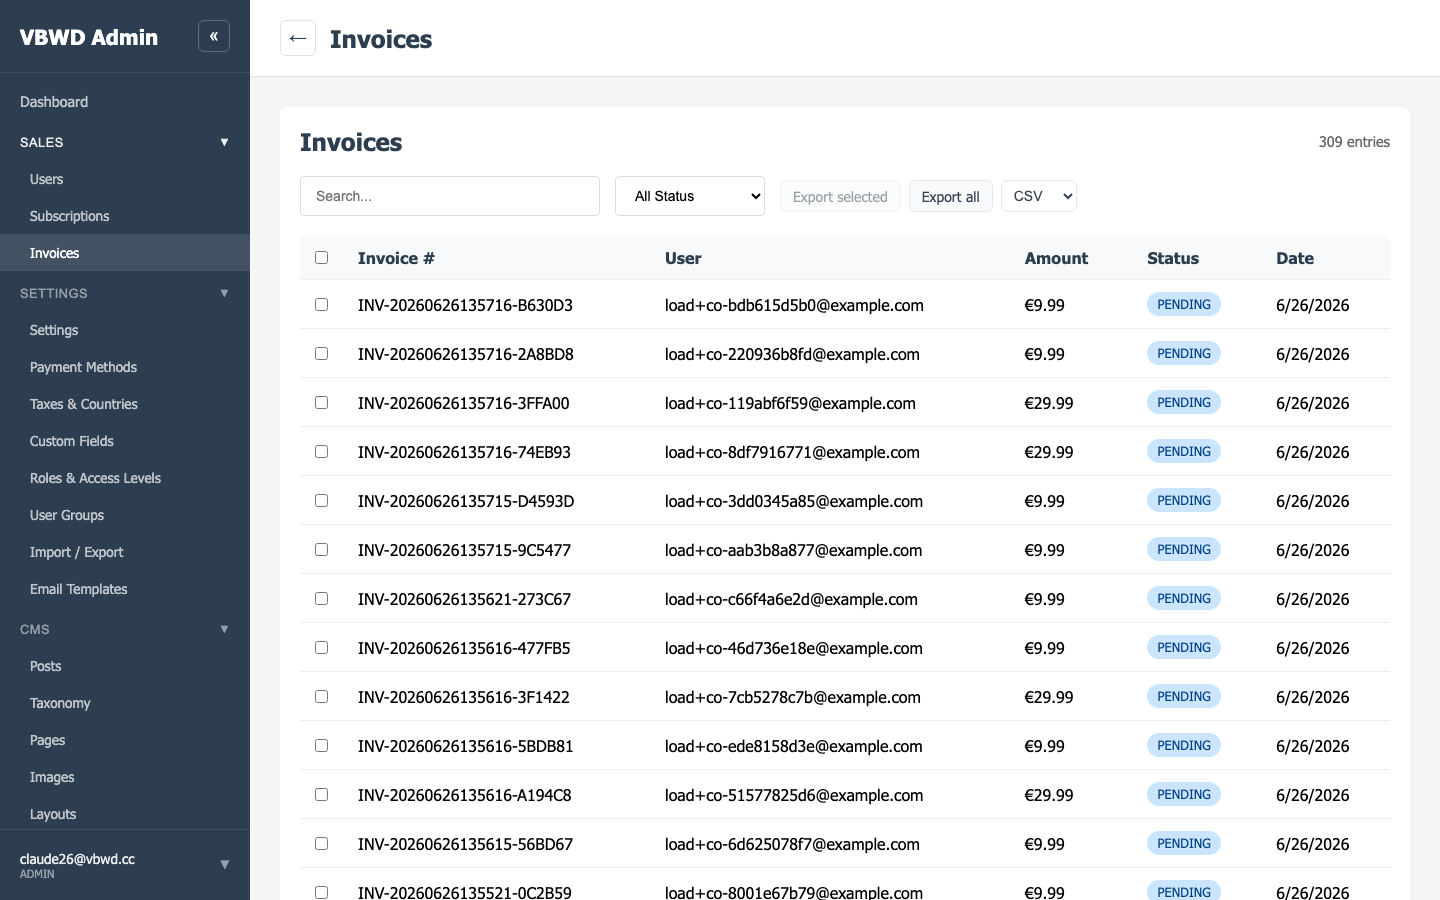This screenshot has width=1440, height=900.
Task: Toggle the select-all invoices checkbox
Action: coord(321,257)
